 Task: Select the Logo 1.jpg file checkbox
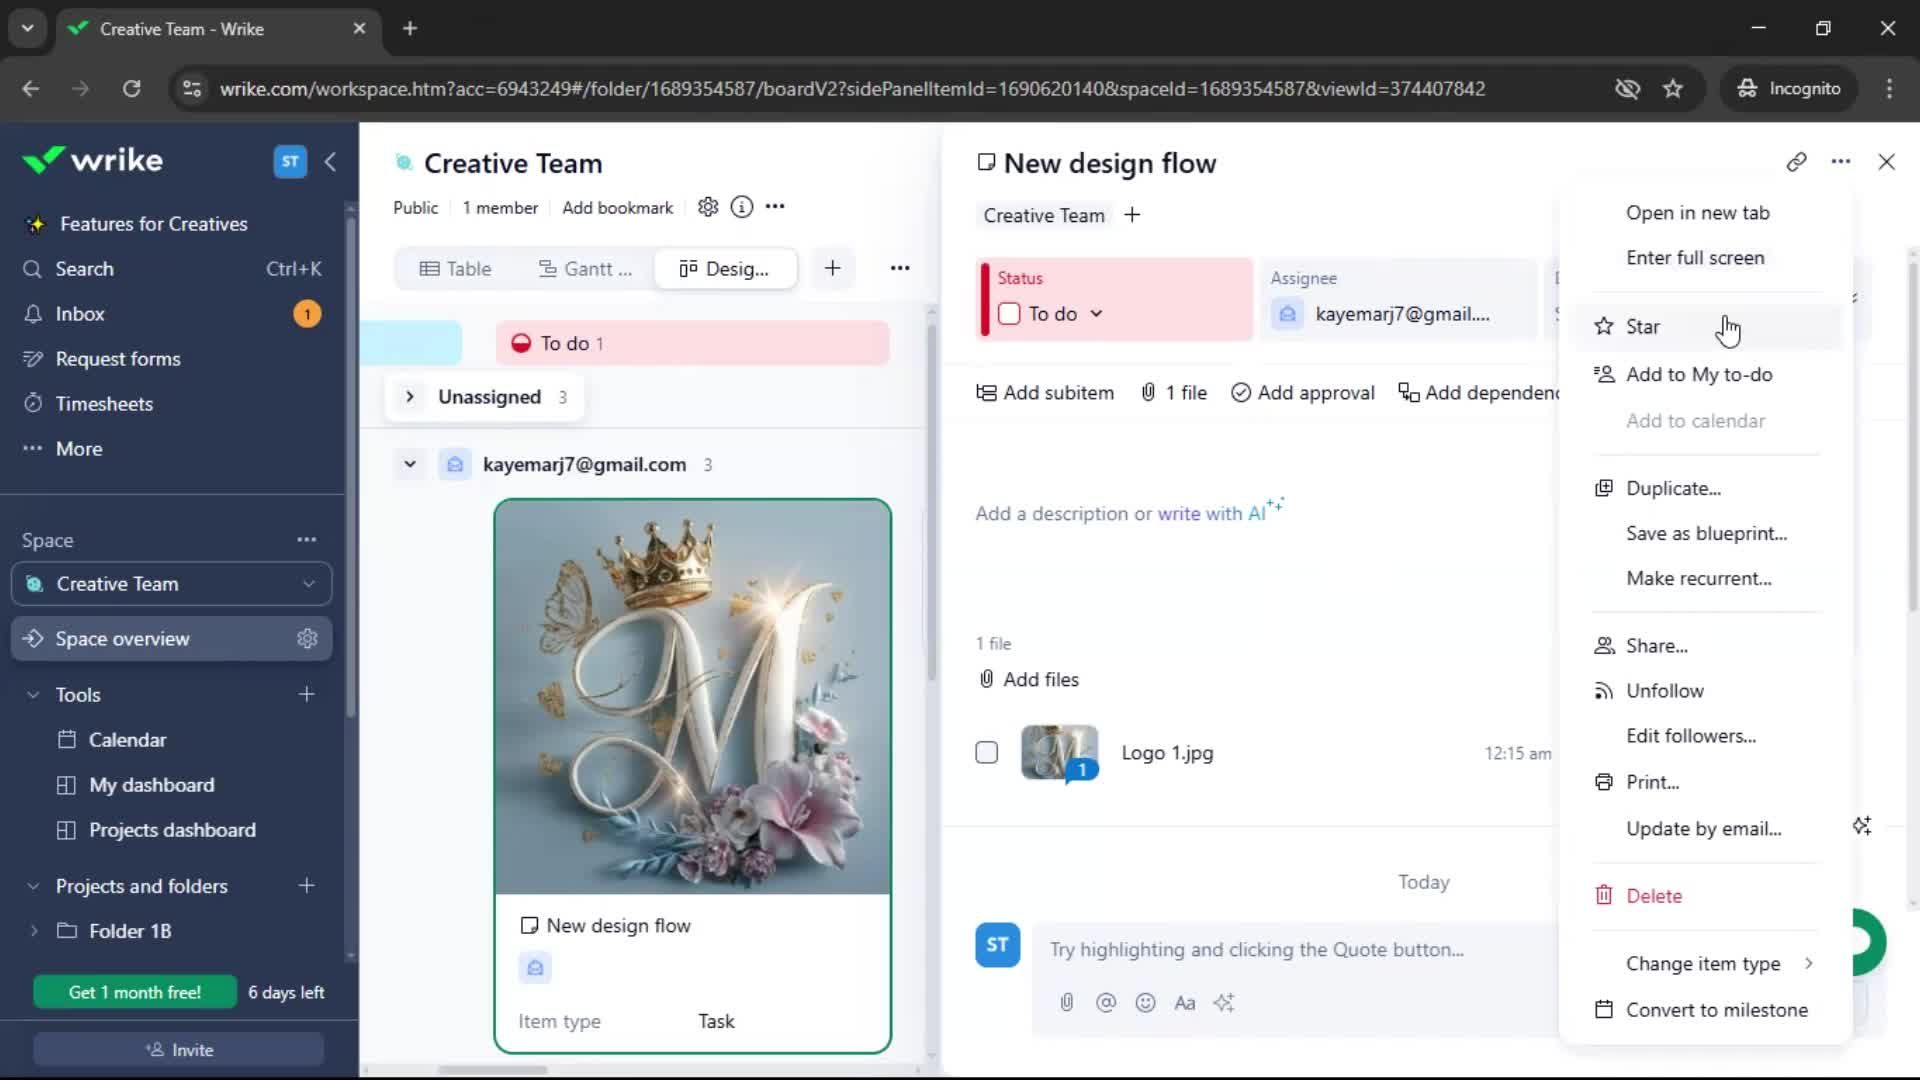pyautogui.click(x=987, y=753)
